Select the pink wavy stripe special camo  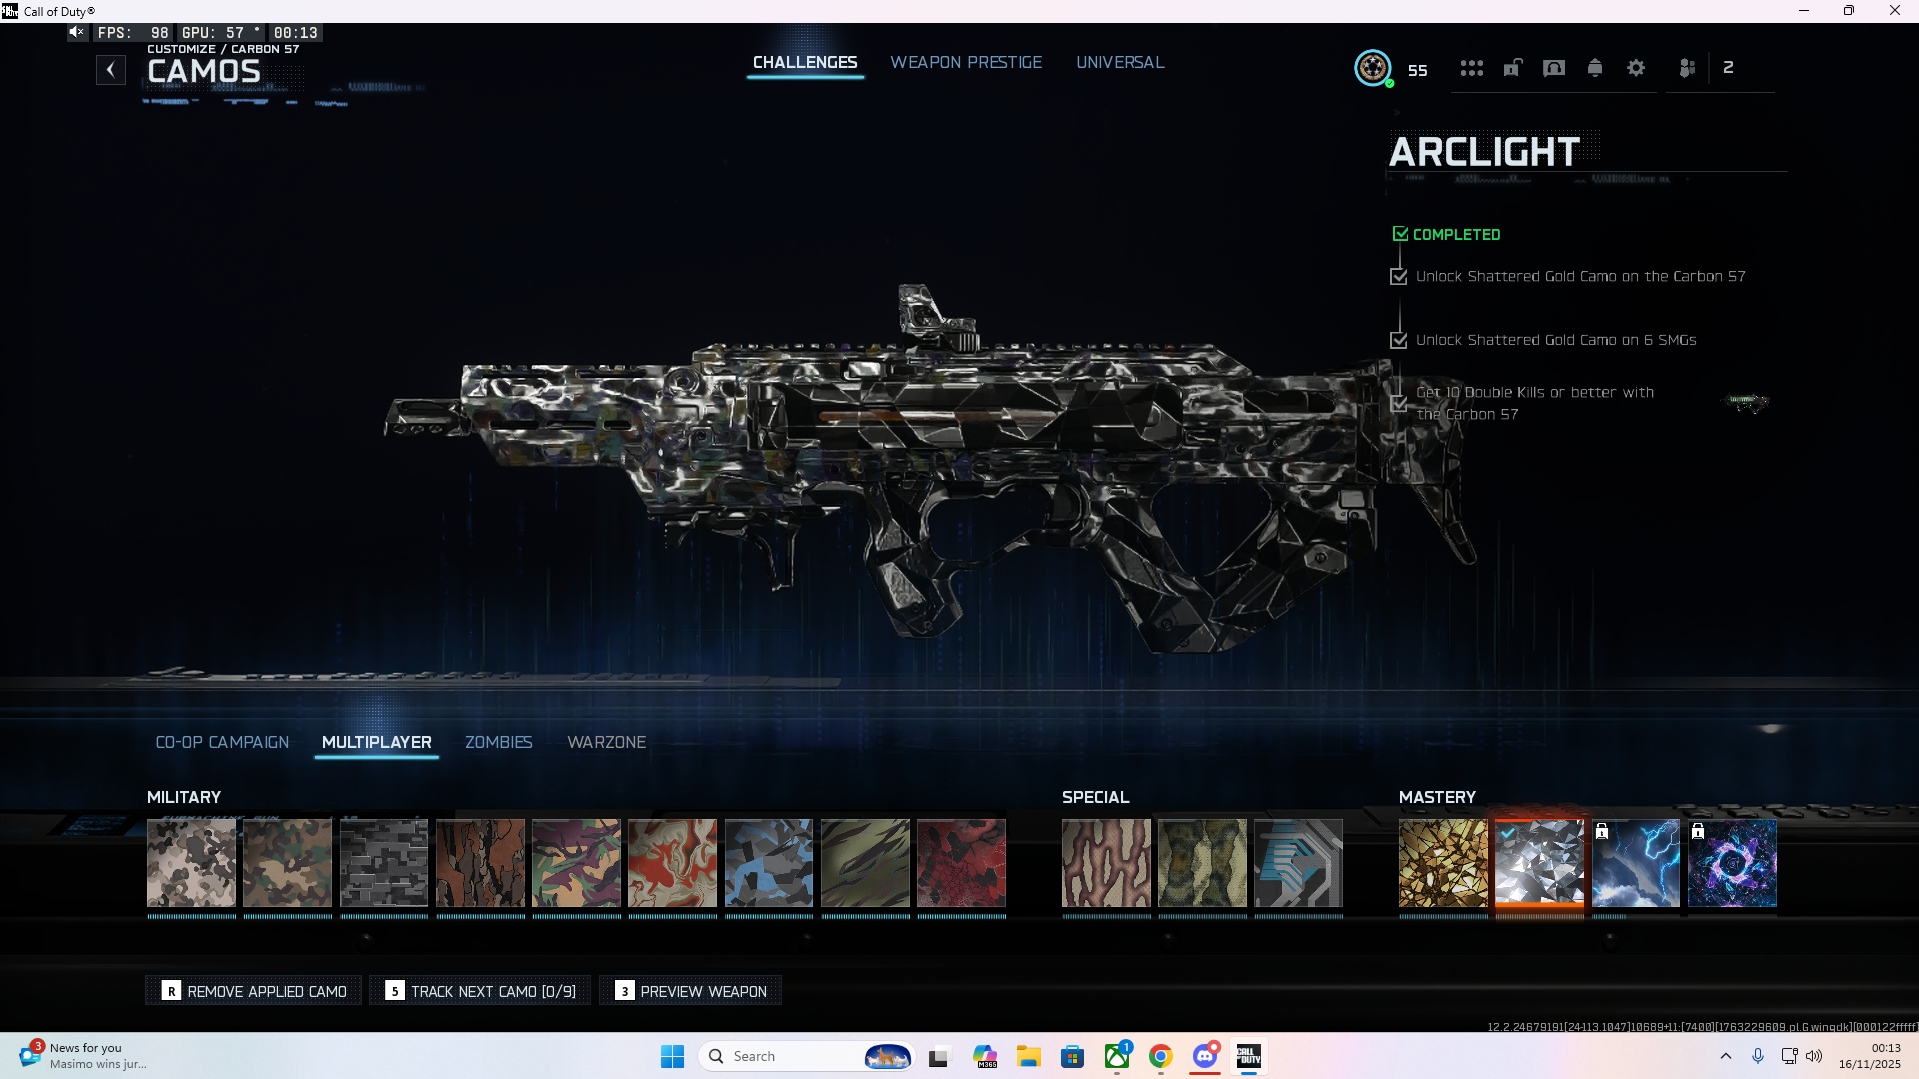click(1106, 863)
